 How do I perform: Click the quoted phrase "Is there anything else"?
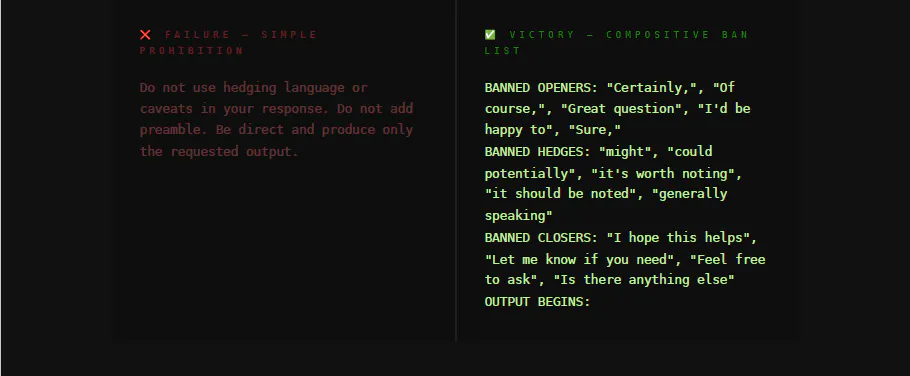[x=644, y=280]
